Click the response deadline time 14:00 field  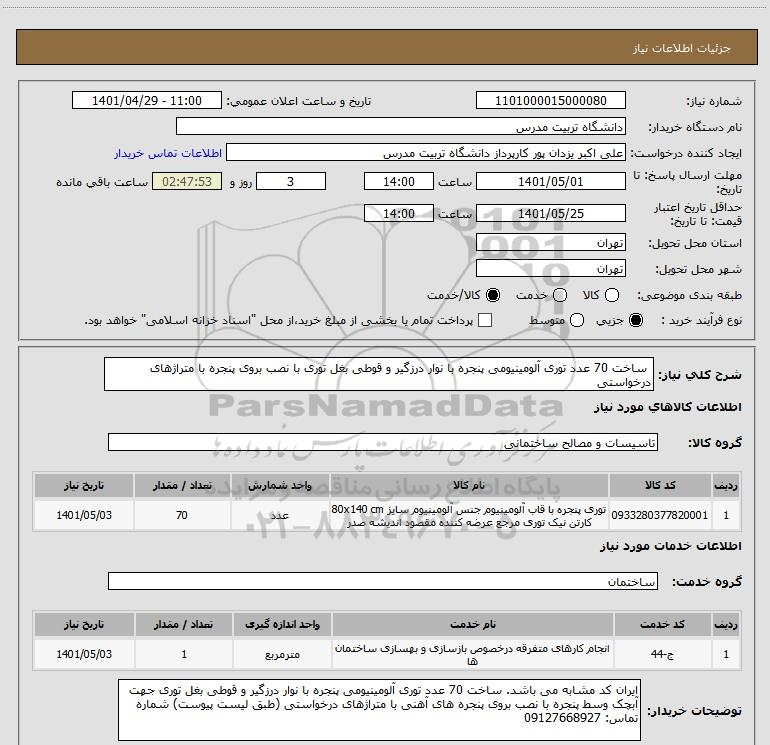coord(399,181)
